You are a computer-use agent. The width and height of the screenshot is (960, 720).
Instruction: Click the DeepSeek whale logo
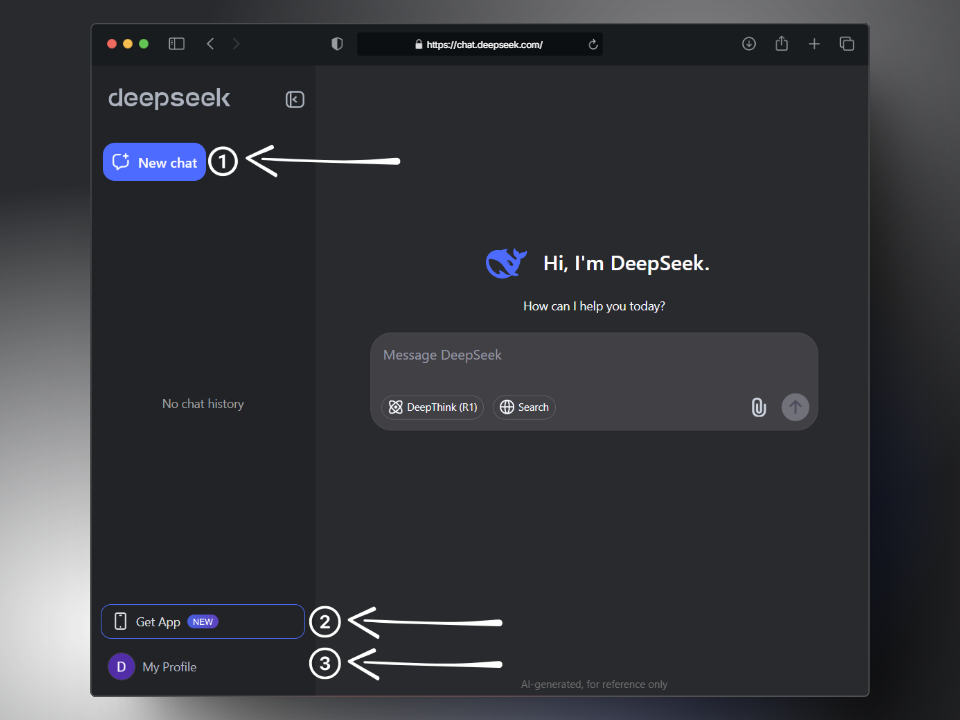point(506,263)
